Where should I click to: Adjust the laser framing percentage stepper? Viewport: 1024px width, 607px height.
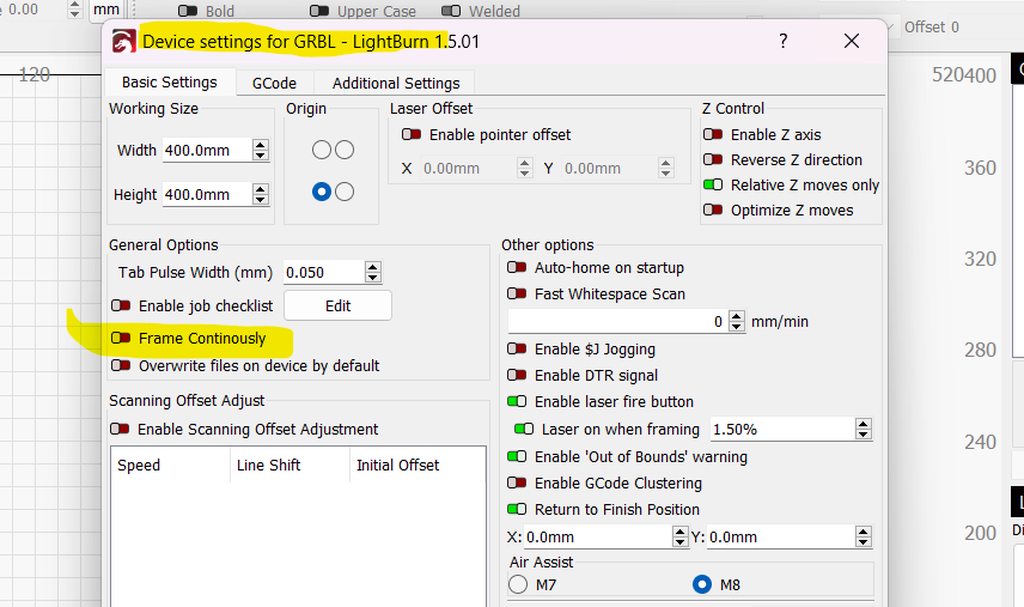click(x=863, y=429)
